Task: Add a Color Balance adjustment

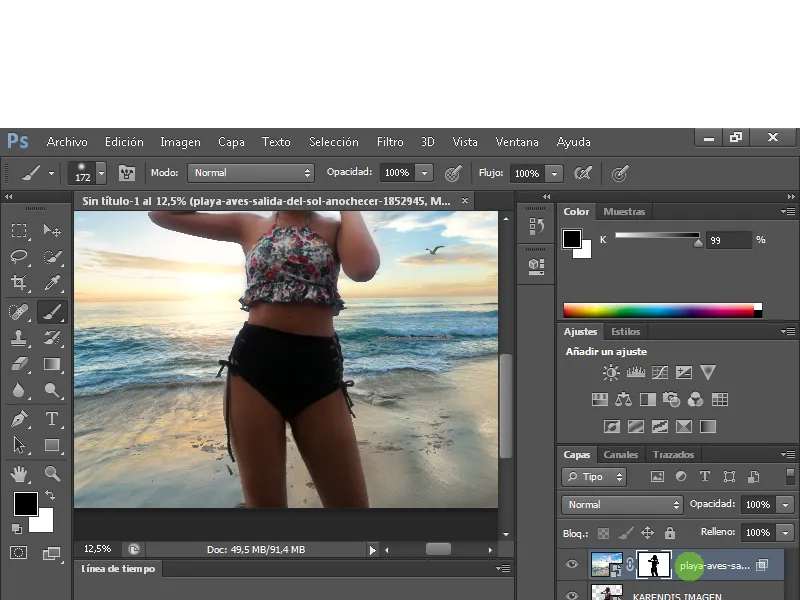Action: [x=623, y=399]
